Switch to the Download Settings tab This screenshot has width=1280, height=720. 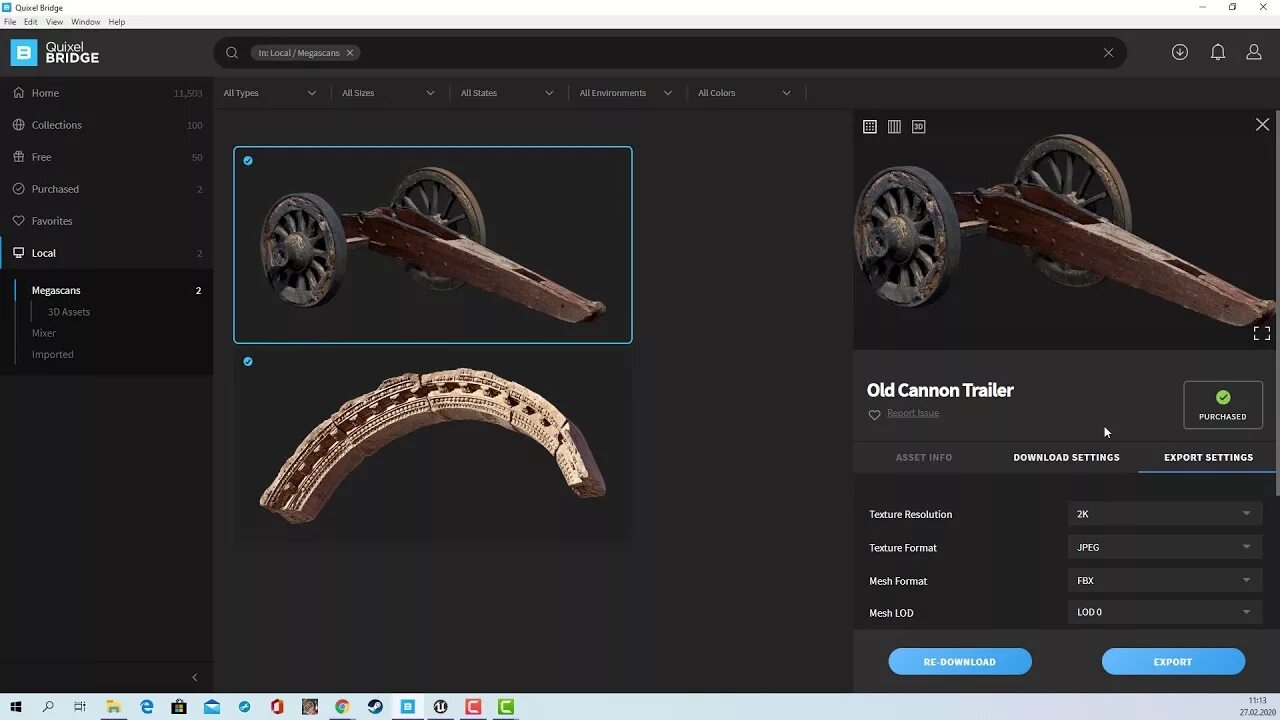[x=1066, y=457]
